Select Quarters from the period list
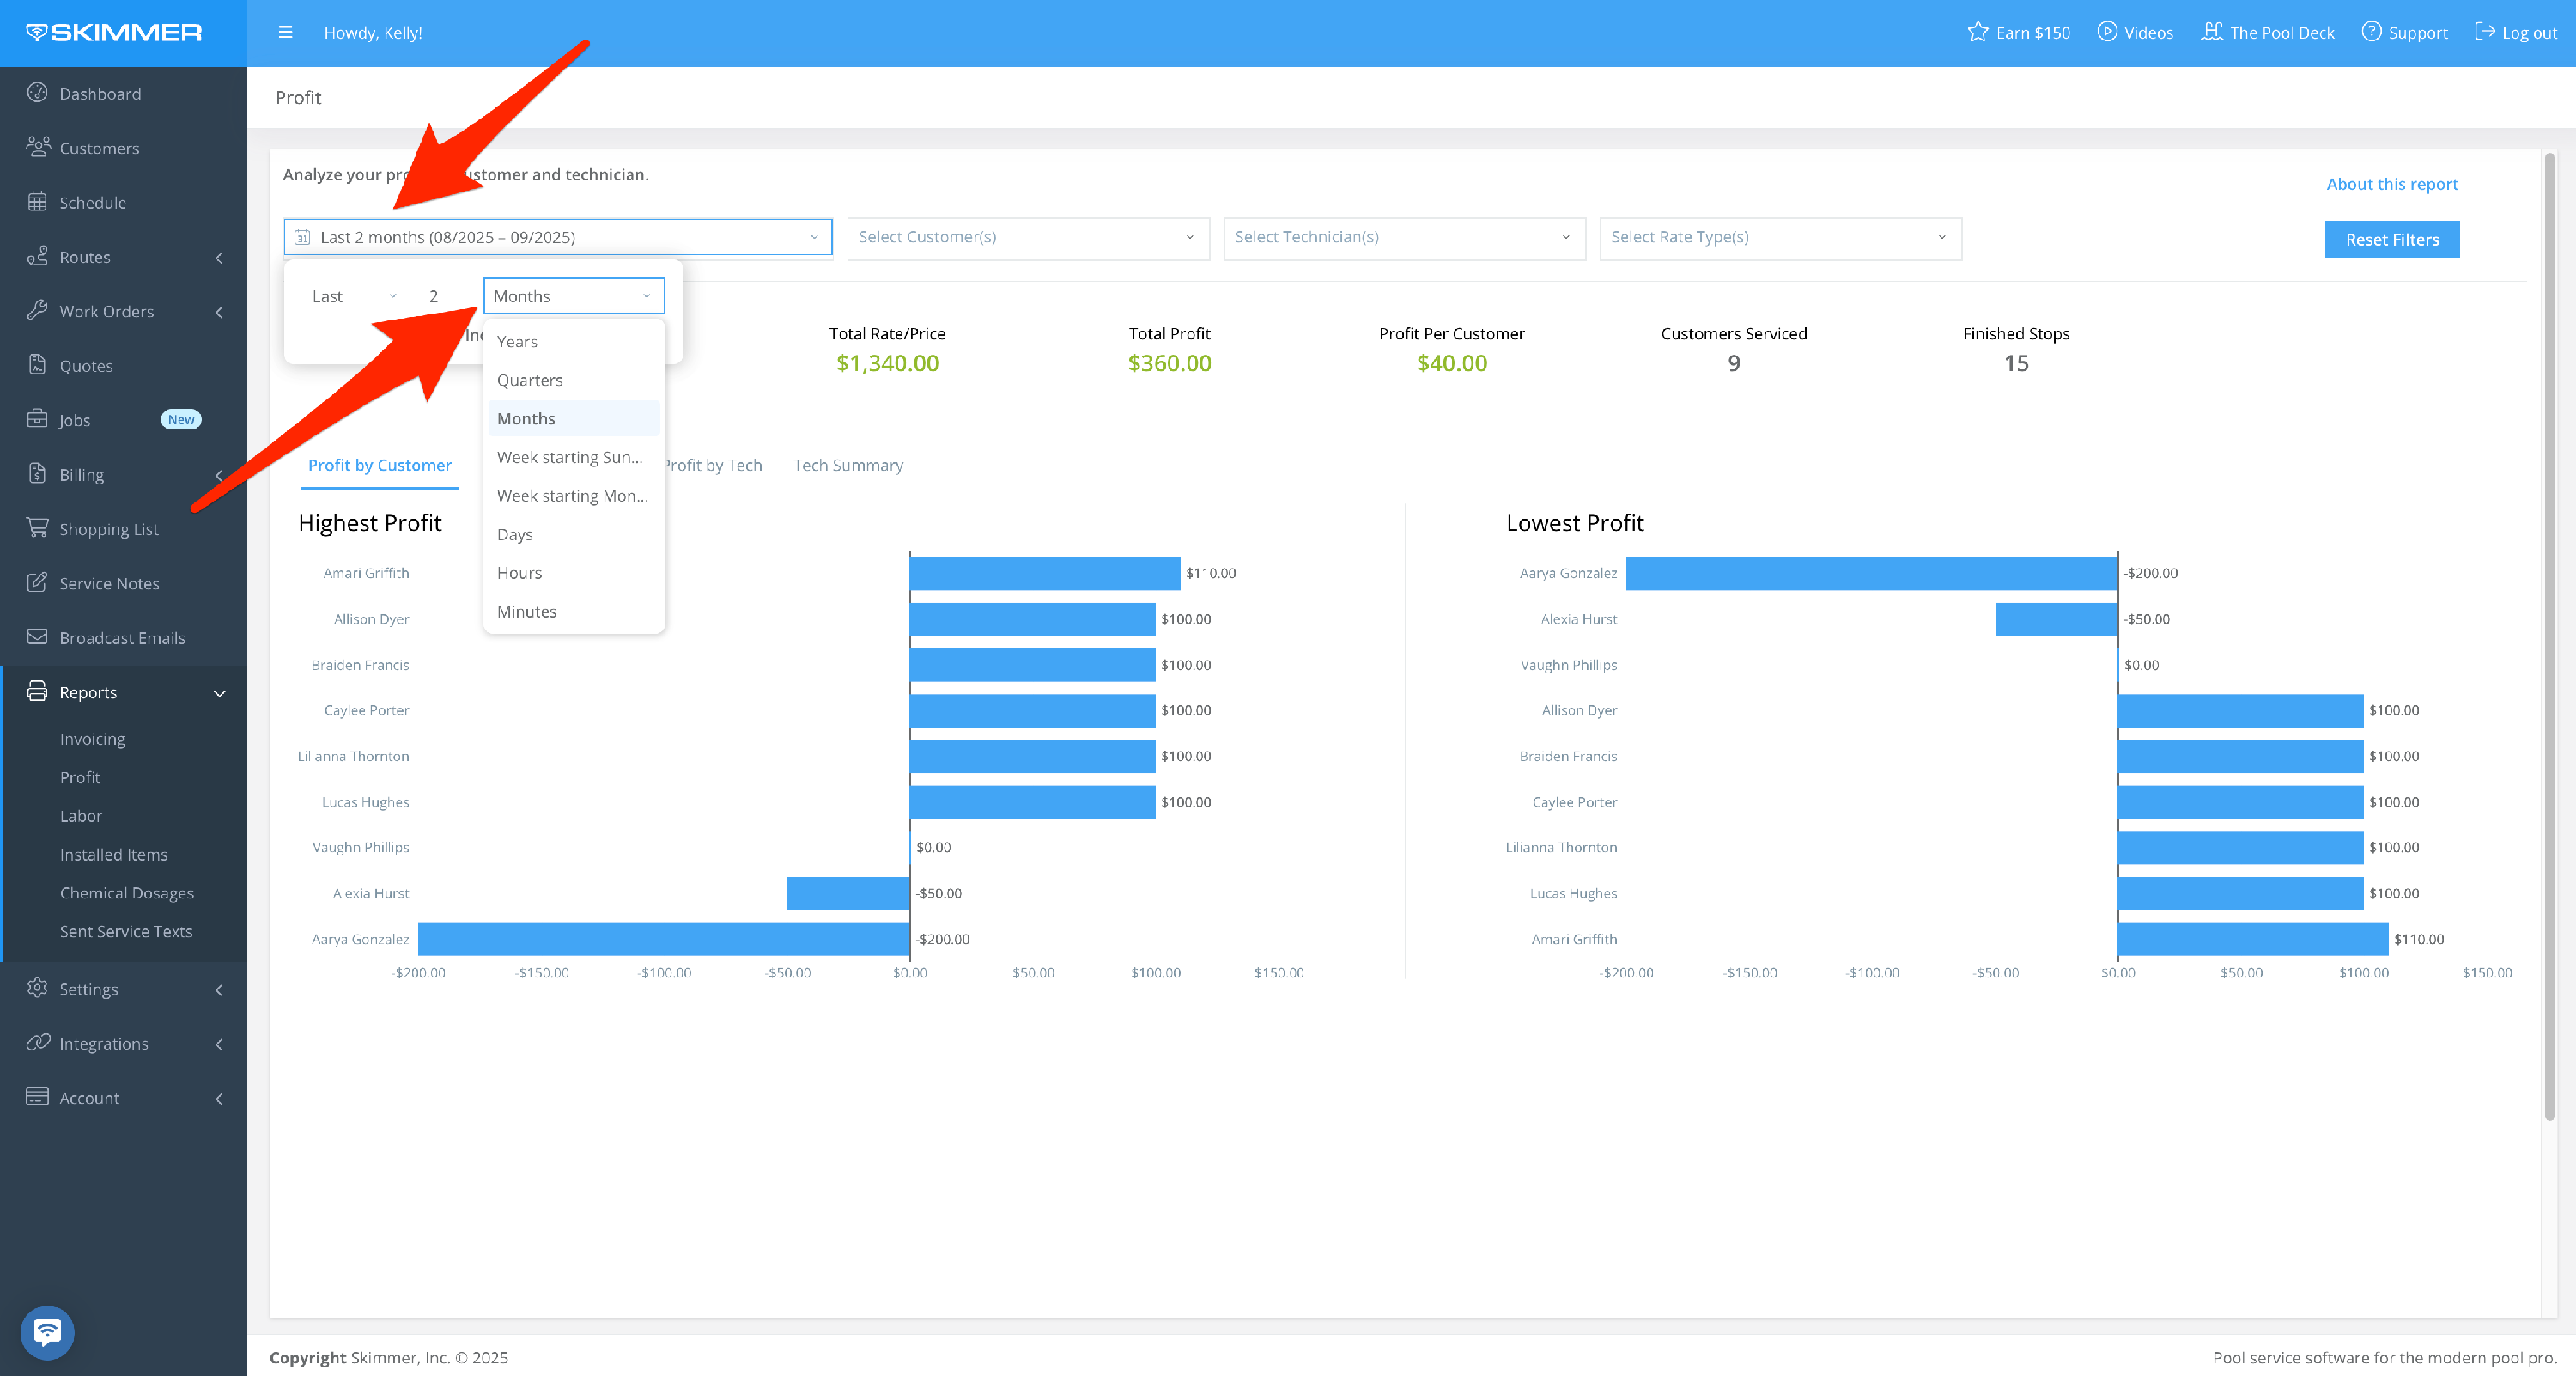The image size is (2576, 1376). tap(530, 380)
